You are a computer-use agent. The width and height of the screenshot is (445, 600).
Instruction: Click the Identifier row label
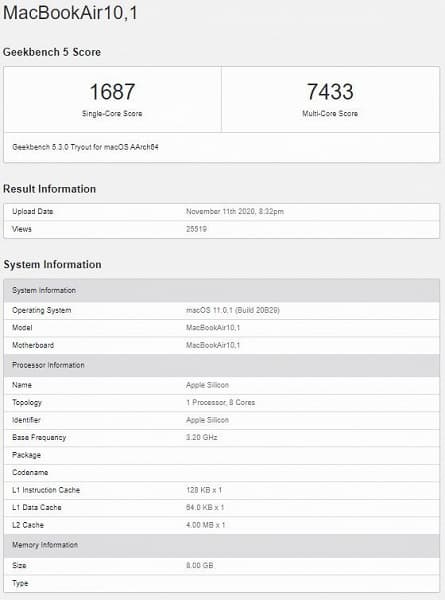click(26, 420)
